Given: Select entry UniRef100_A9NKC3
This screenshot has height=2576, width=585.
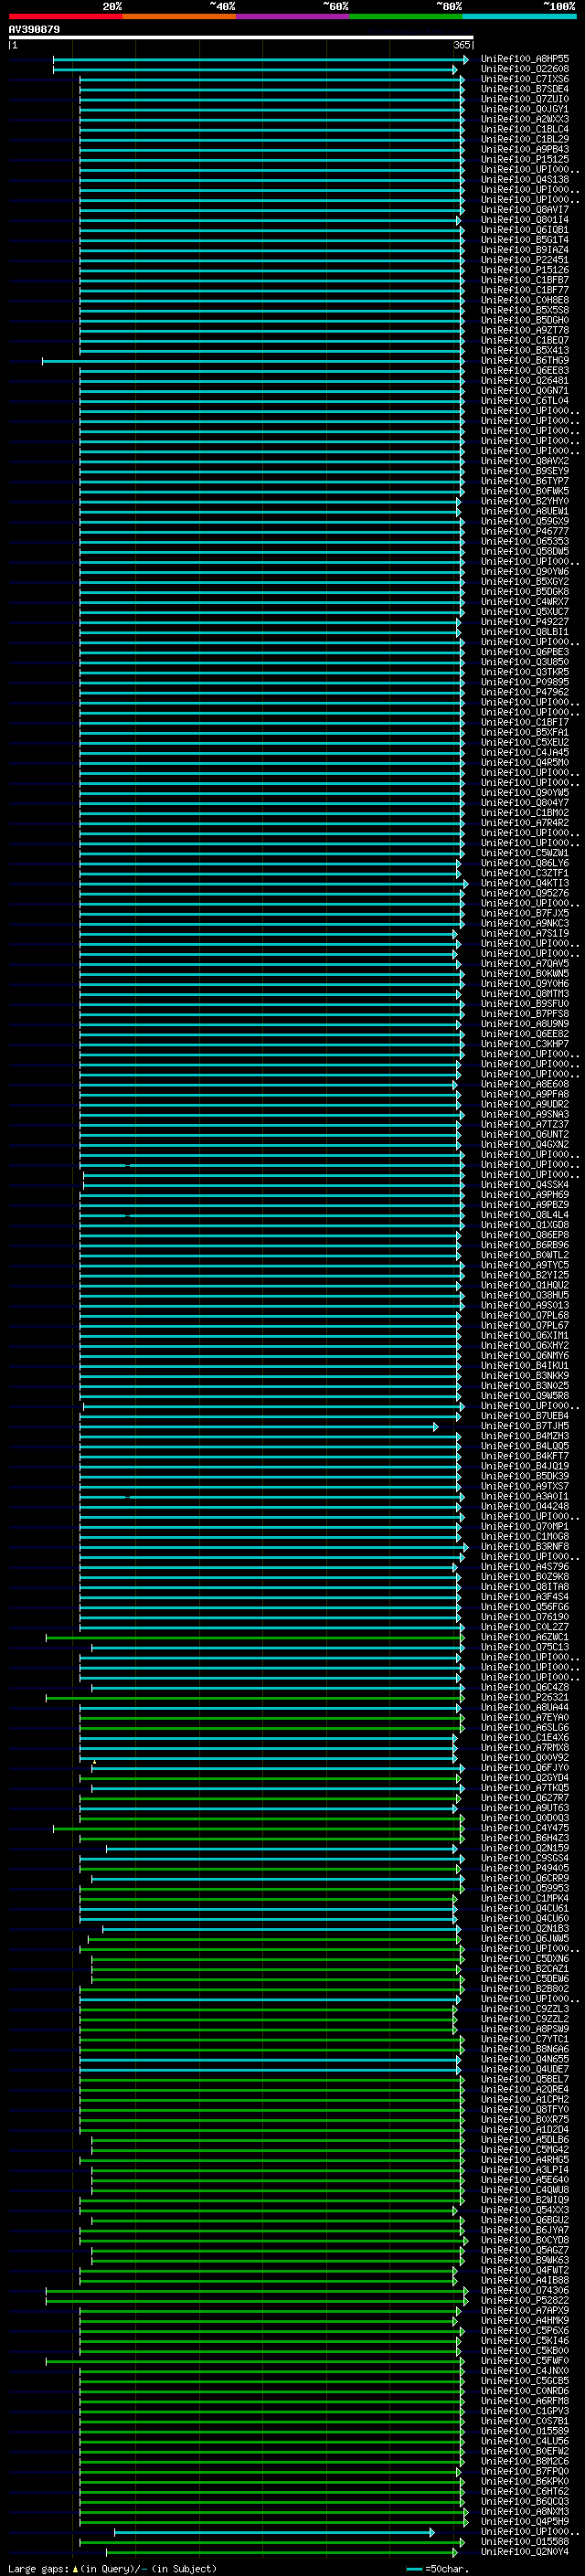Looking at the screenshot, I should pos(525,923).
